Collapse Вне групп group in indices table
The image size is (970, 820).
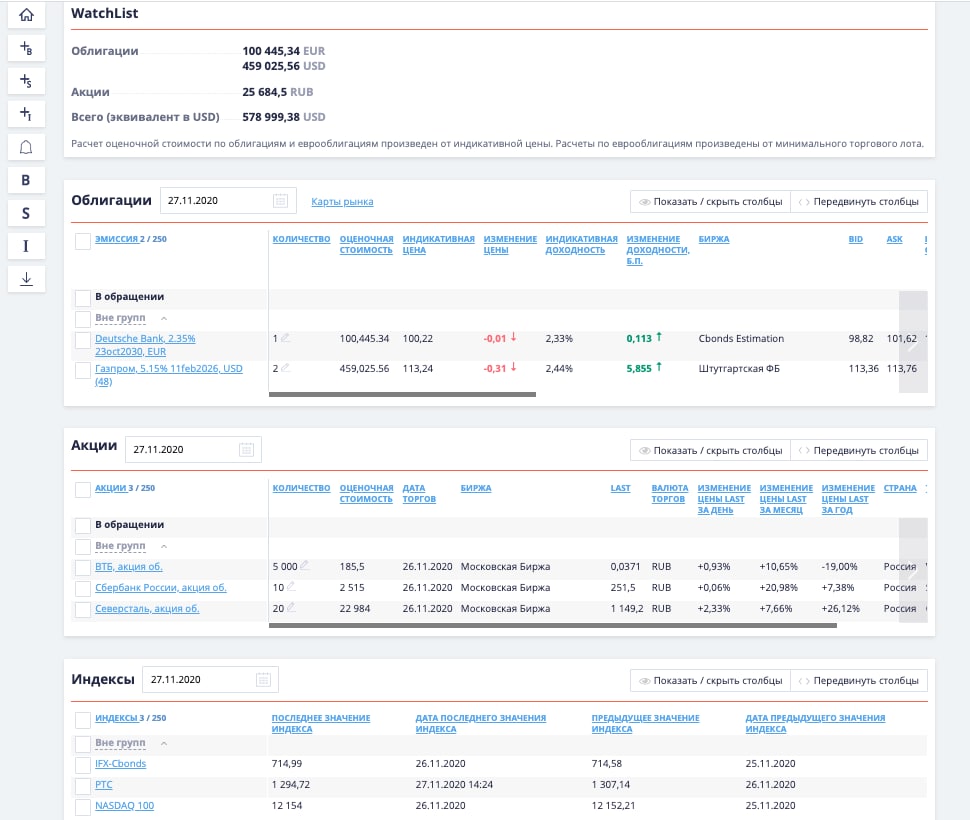pyautogui.click(x=164, y=743)
